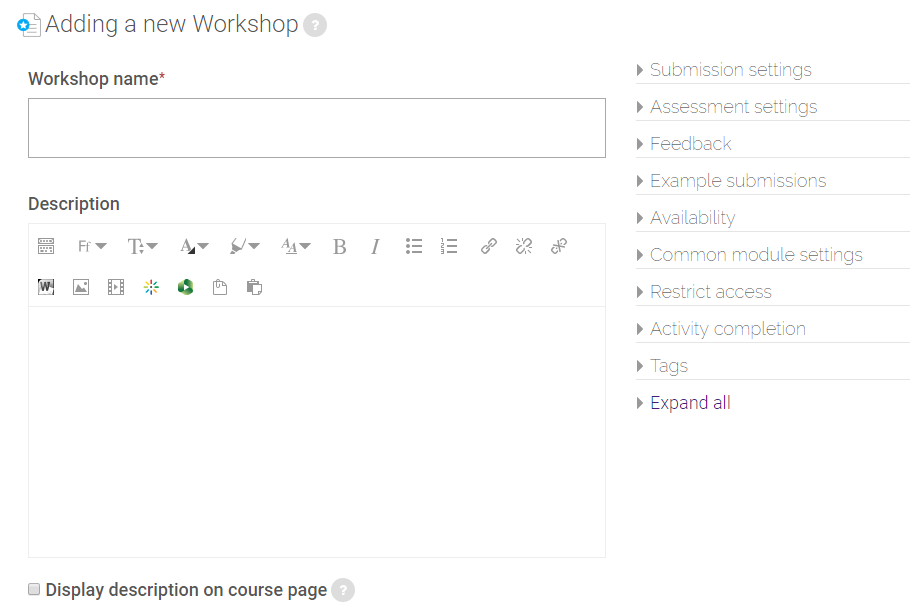Open the highlight background color dropdown
The image size is (920, 616).
245,246
